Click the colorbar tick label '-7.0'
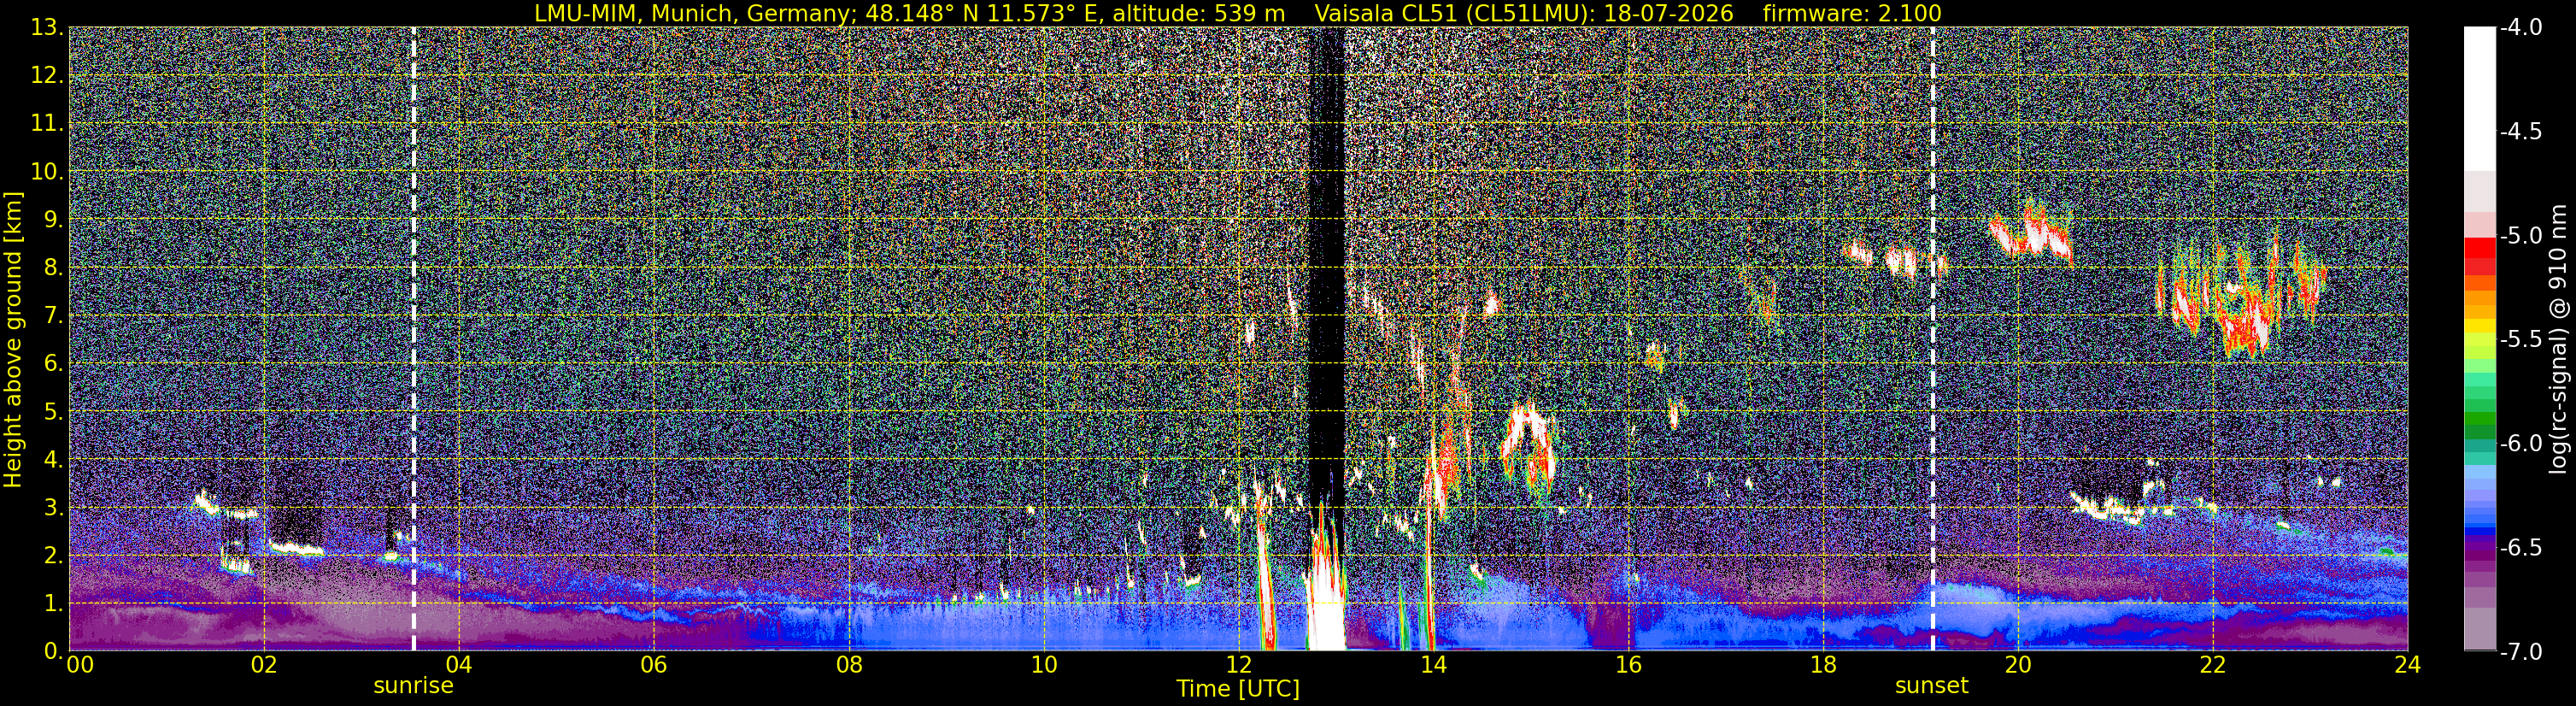2576x706 pixels. click(x=2521, y=652)
